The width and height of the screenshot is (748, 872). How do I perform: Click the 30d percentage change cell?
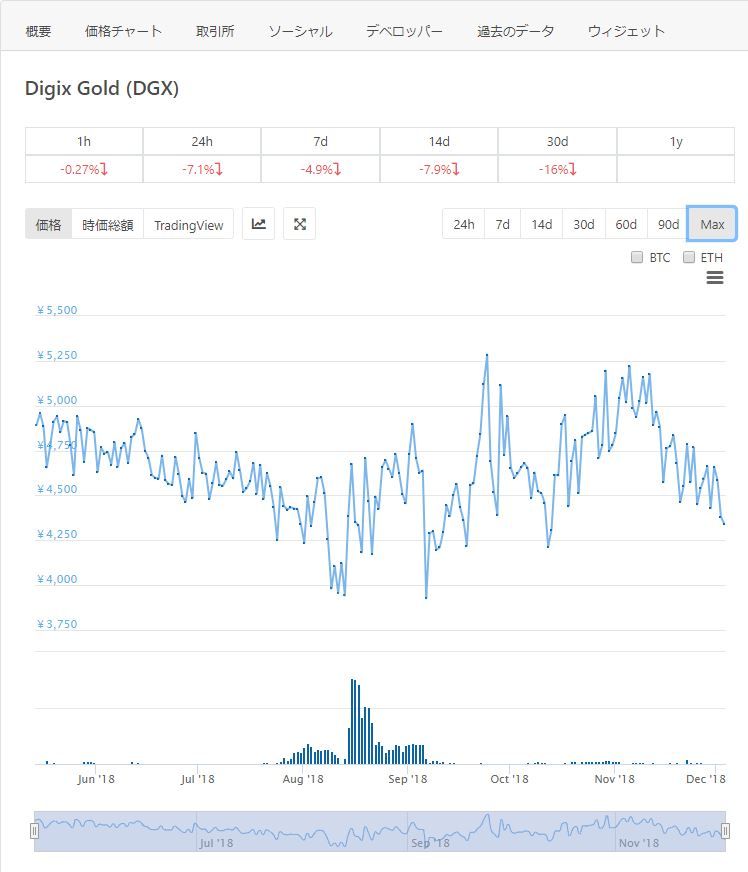[557, 169]
